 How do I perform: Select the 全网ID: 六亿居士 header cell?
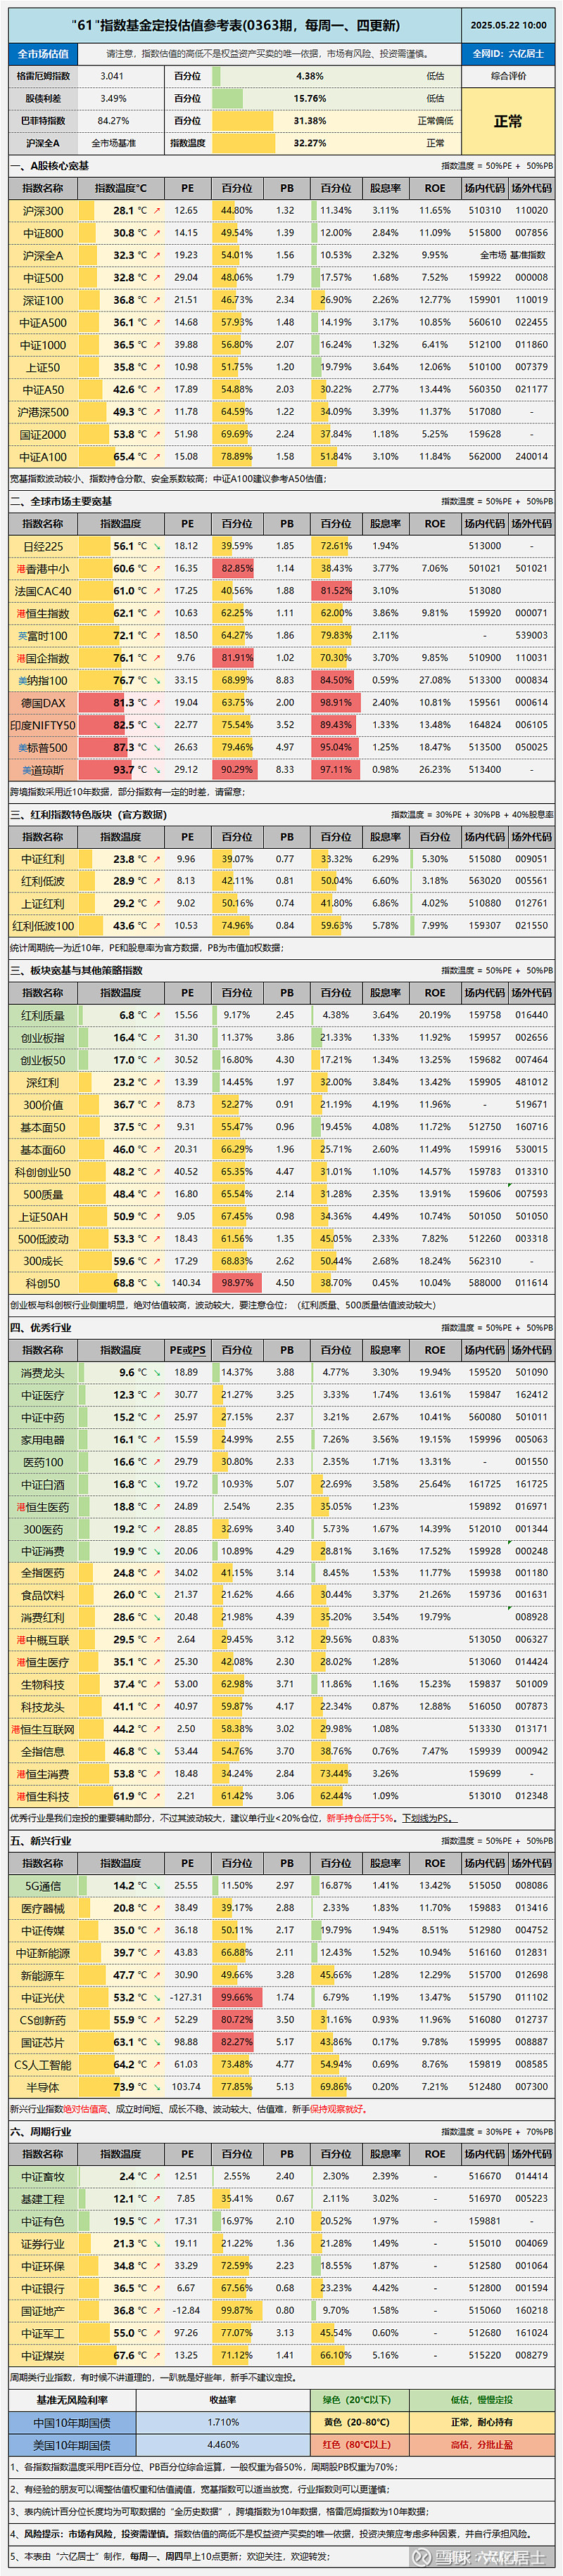(508, 54)
